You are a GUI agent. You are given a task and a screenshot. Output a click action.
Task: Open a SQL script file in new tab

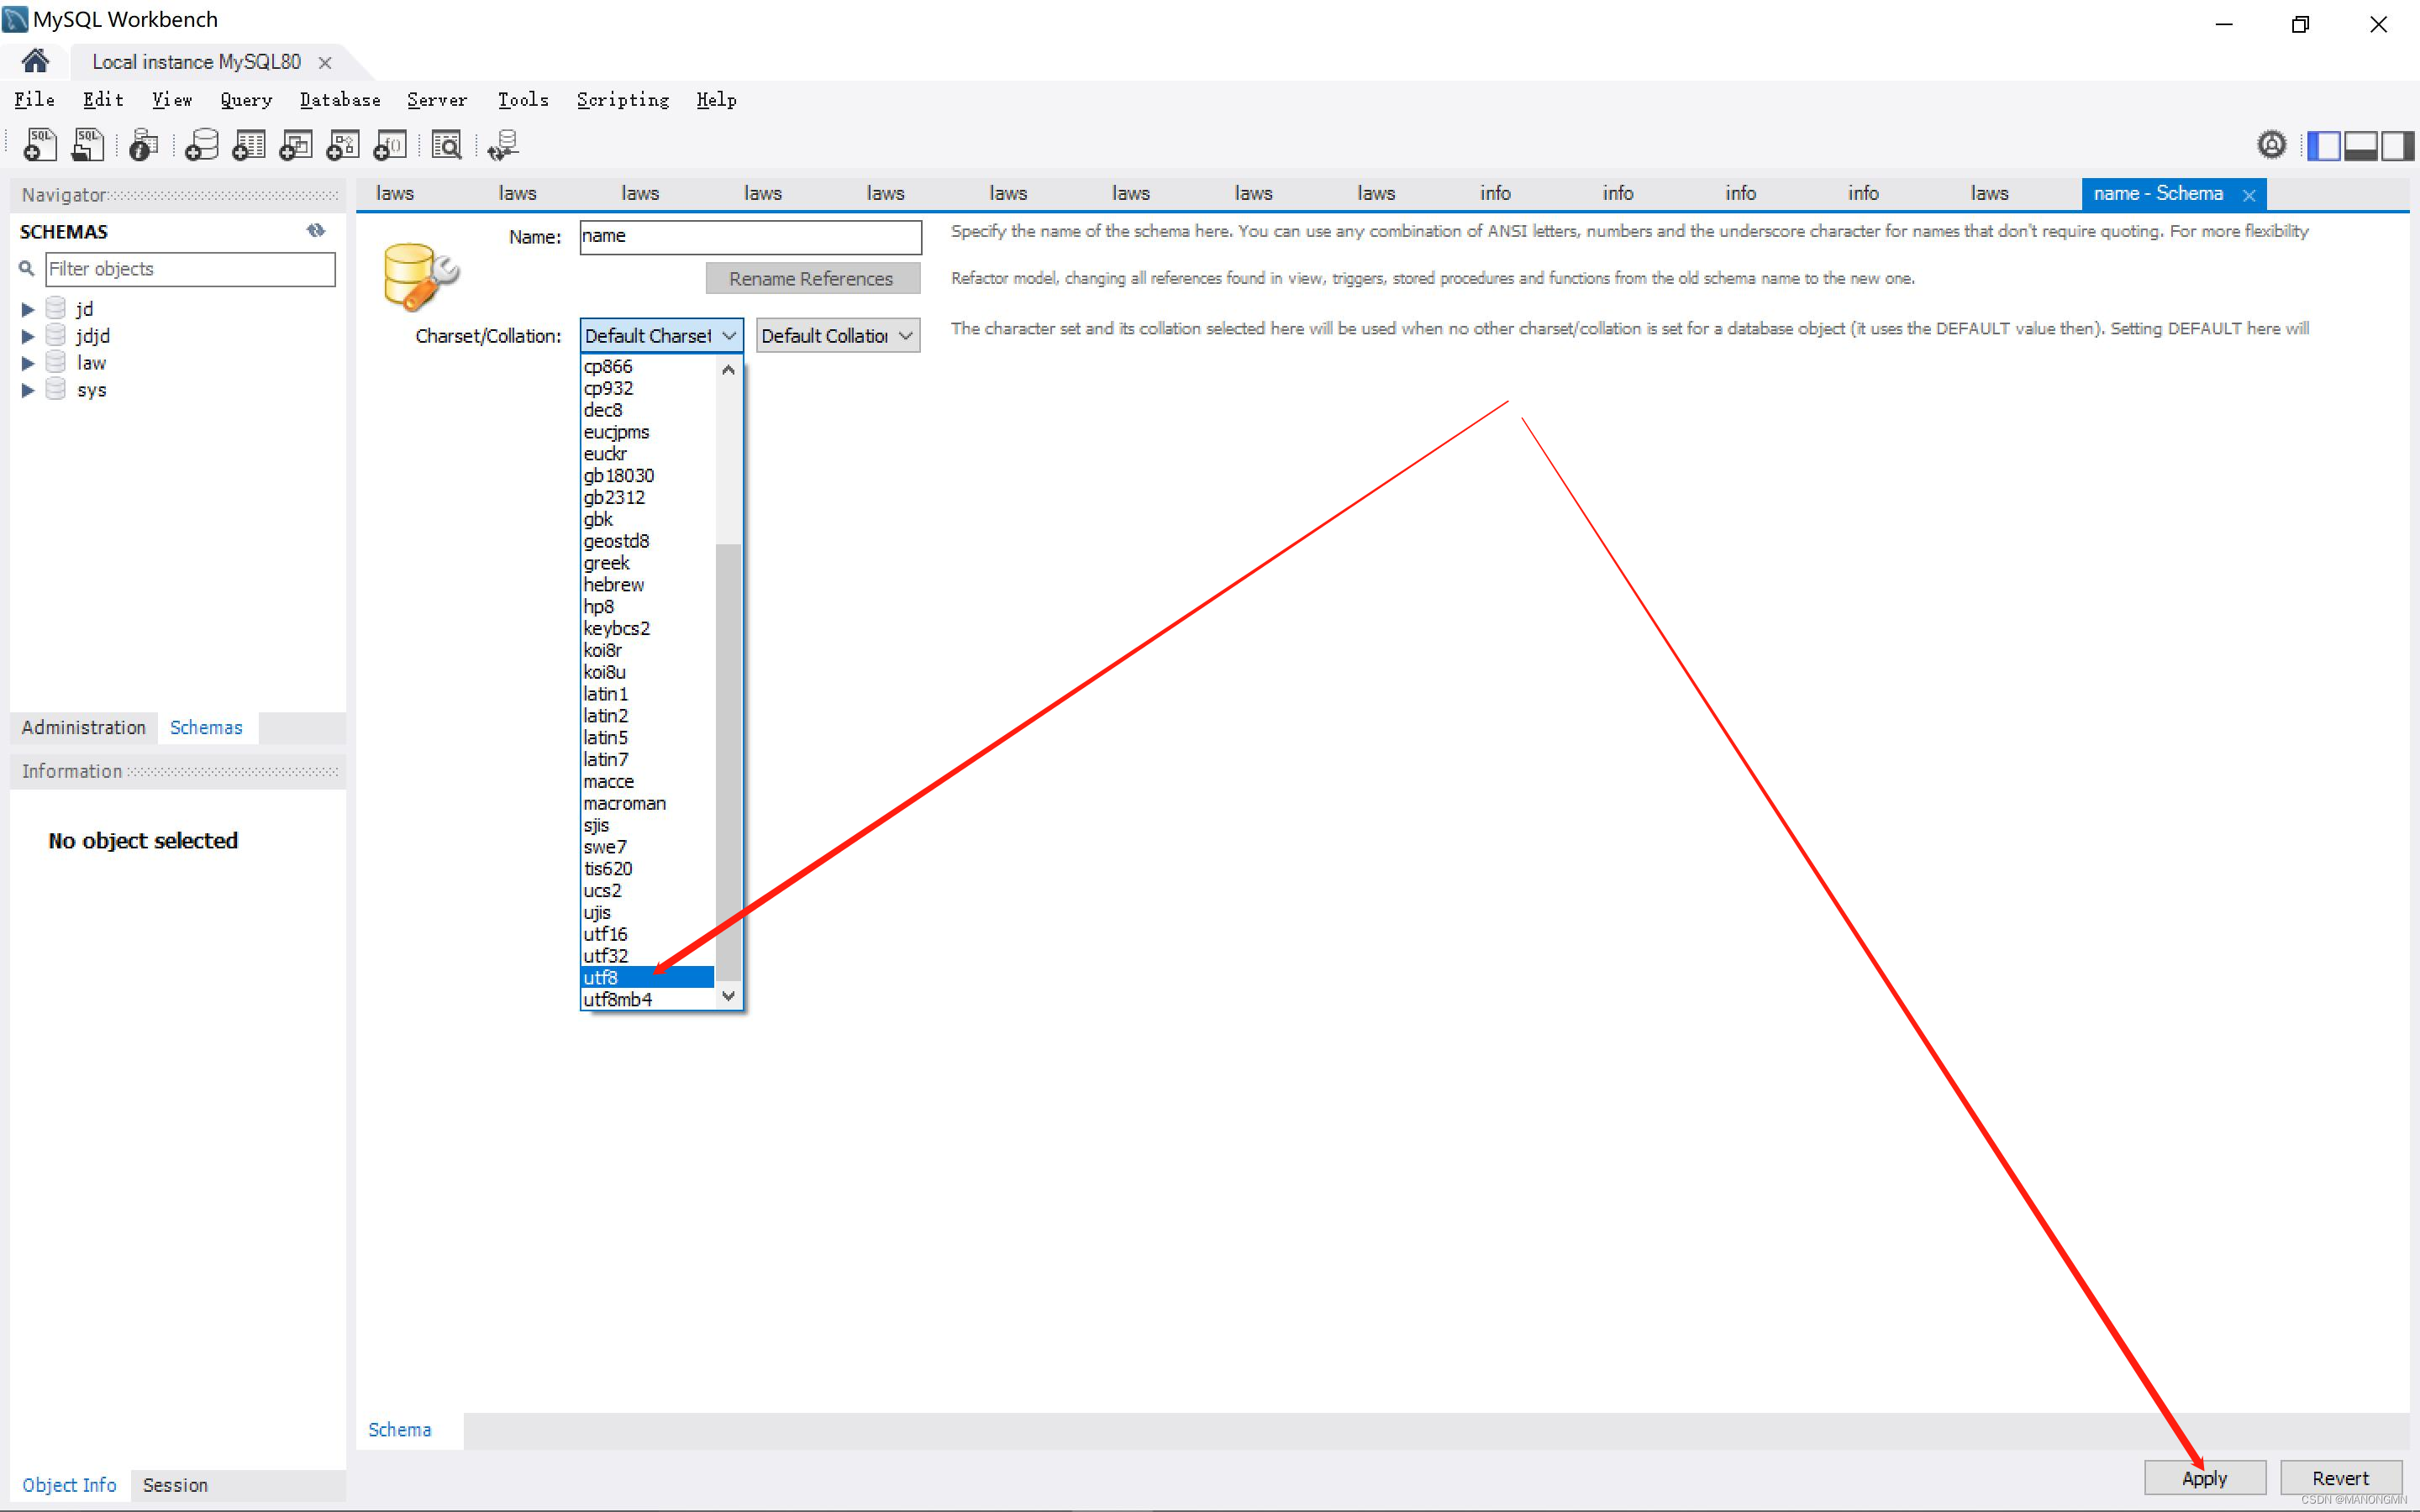click(x=88, y=145)
